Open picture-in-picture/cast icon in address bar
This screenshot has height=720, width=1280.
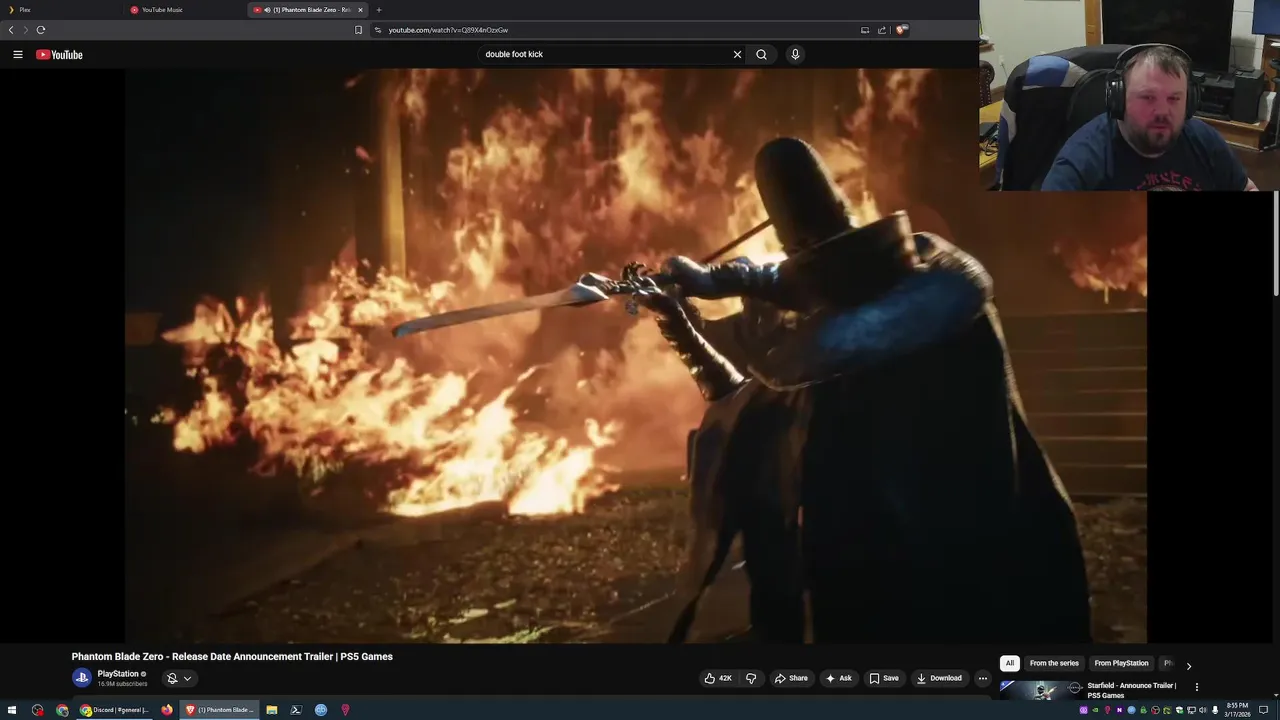[x=865, y=30]
